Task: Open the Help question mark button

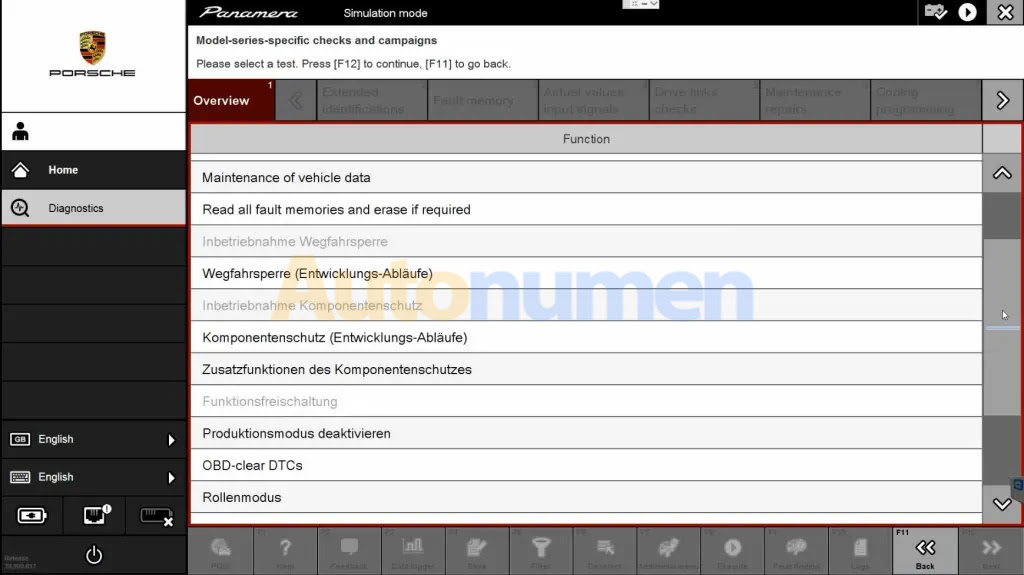Action: pyautogui.click(x=285, y=551)
